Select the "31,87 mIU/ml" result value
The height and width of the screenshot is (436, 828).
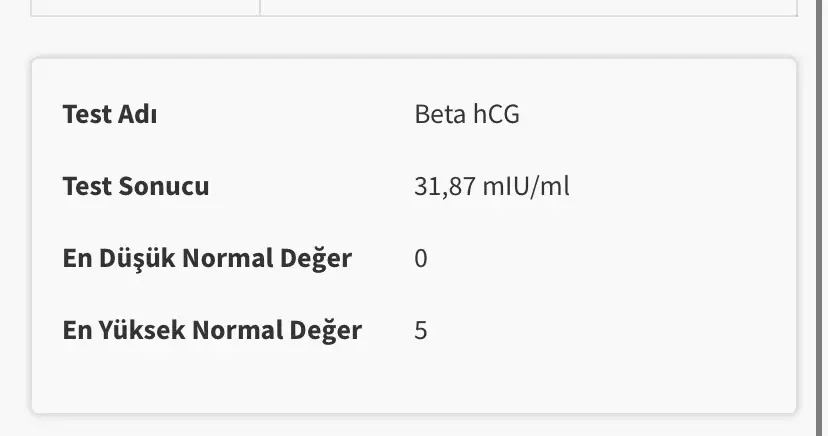(x=492, y=186)
